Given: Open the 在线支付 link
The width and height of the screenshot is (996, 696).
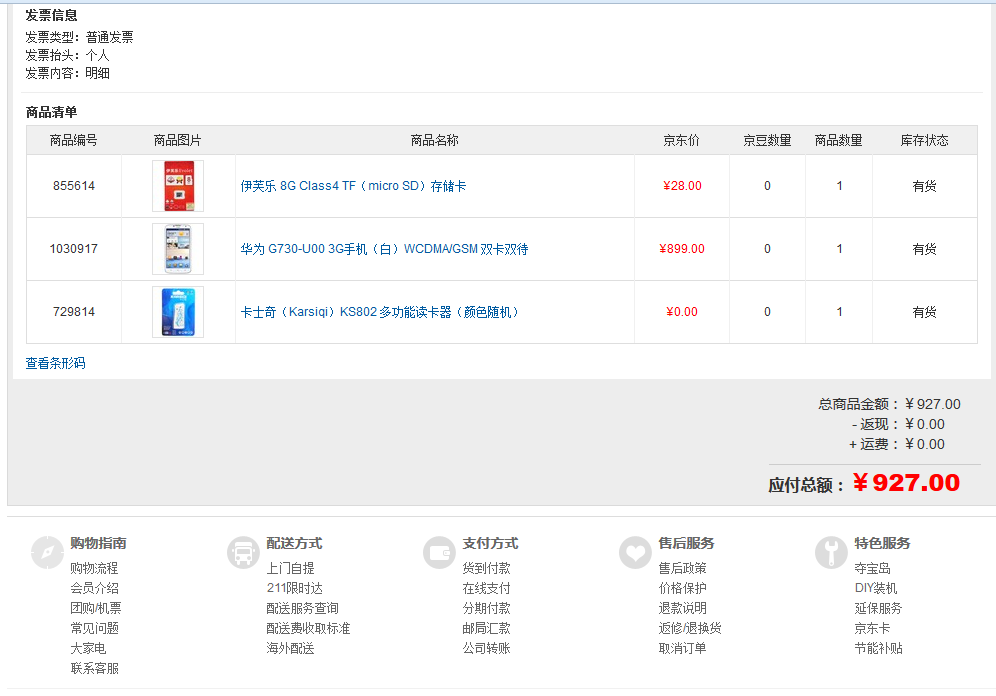Looking at the screenshot, I should [x=487, y=588].
